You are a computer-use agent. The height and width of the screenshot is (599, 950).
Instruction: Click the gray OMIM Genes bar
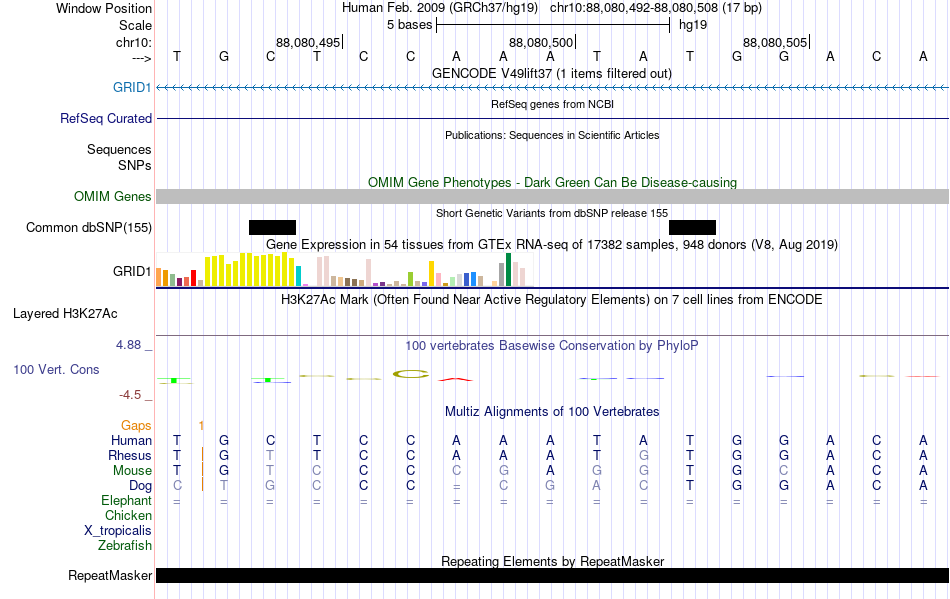[x=552, y=196]
